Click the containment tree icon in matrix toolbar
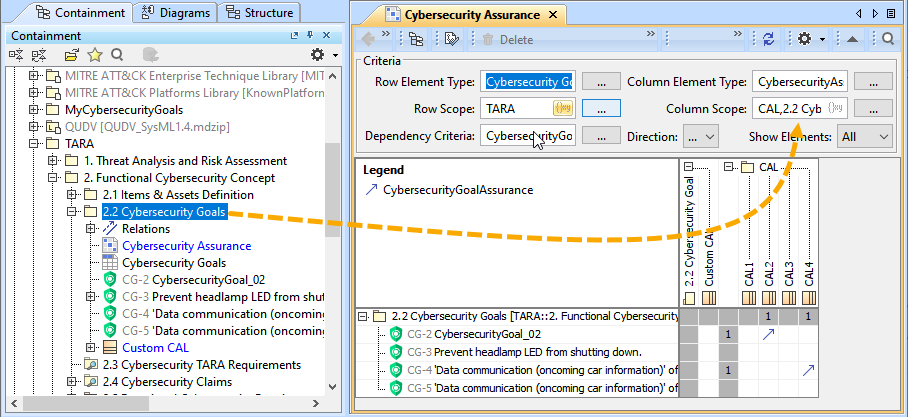 [x=415, y=39]
